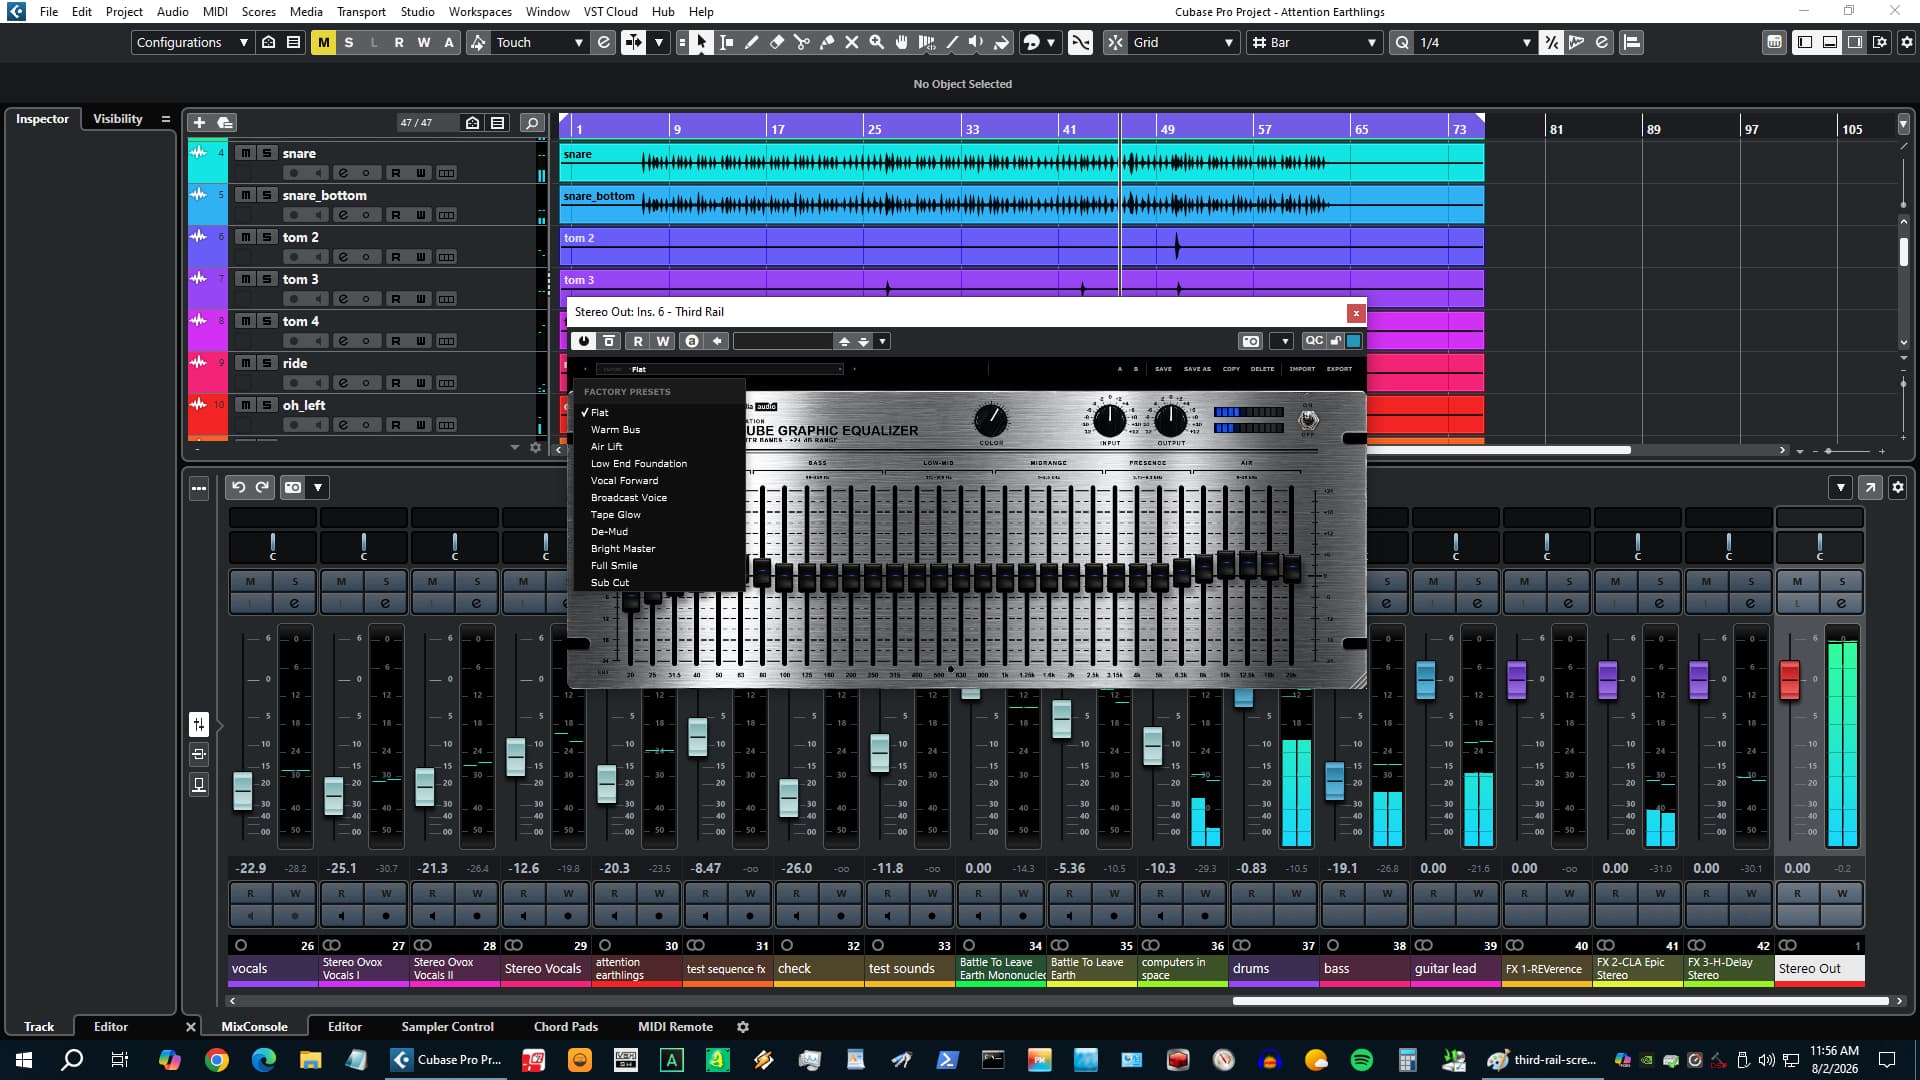This screenshot has width=1920, height=1080.
Task: Open Windows Start menu
Action: click(x=24, y=1060)
